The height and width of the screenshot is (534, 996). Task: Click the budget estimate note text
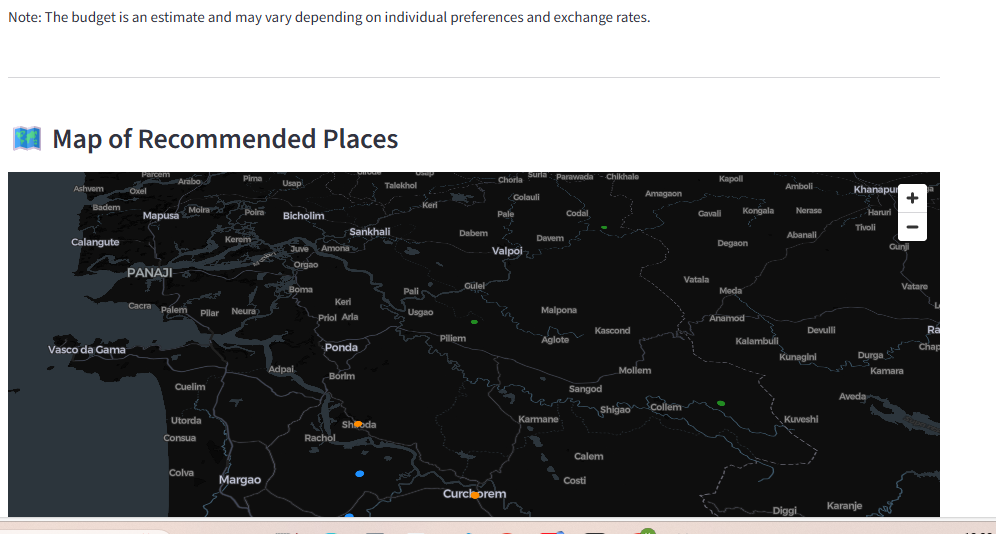click(329, 18)
